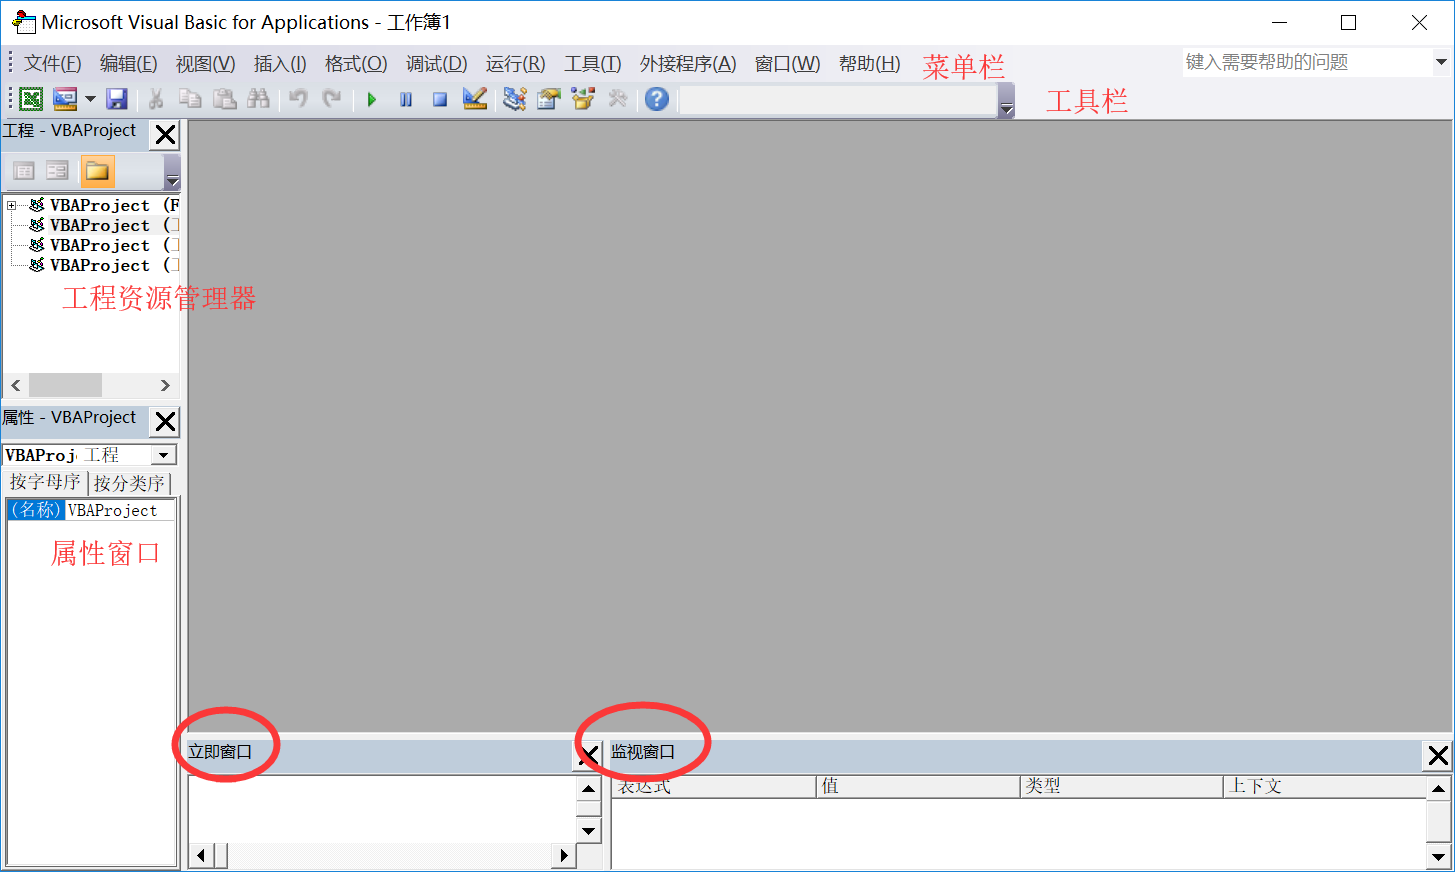
Task: Open the Insert UserForm dropdown arrow
Action: coord(90,99)
